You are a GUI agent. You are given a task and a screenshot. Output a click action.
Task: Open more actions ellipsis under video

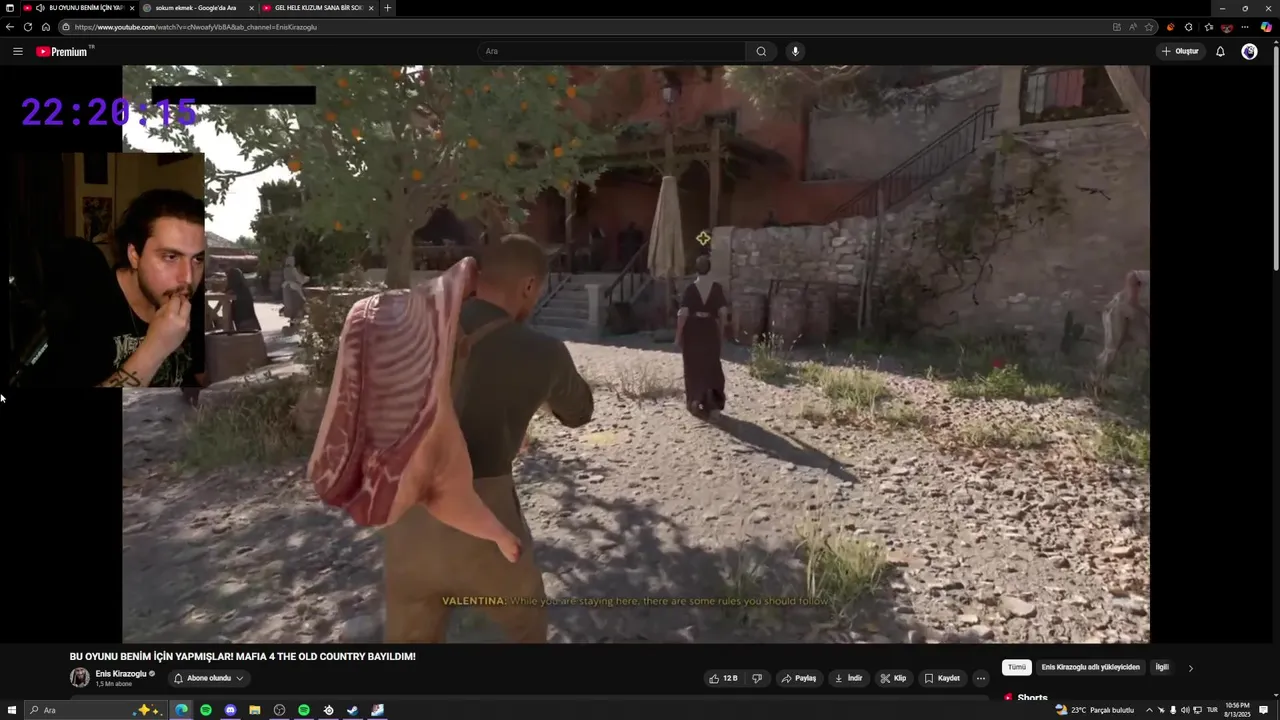point(981,678)
